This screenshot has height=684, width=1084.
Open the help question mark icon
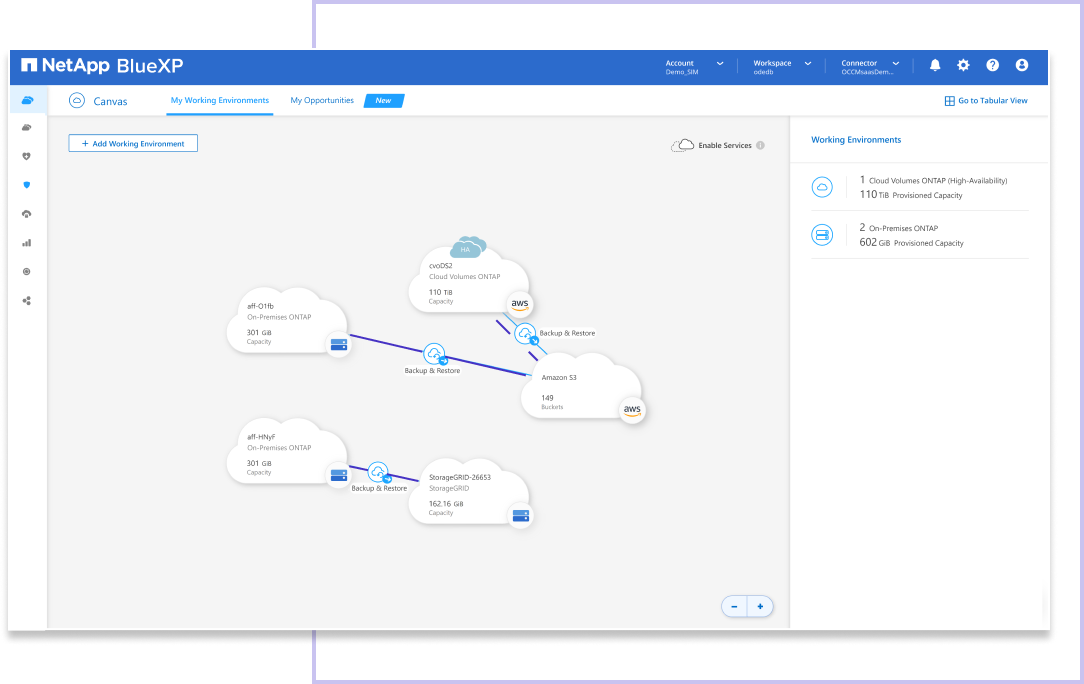(992, 65)
